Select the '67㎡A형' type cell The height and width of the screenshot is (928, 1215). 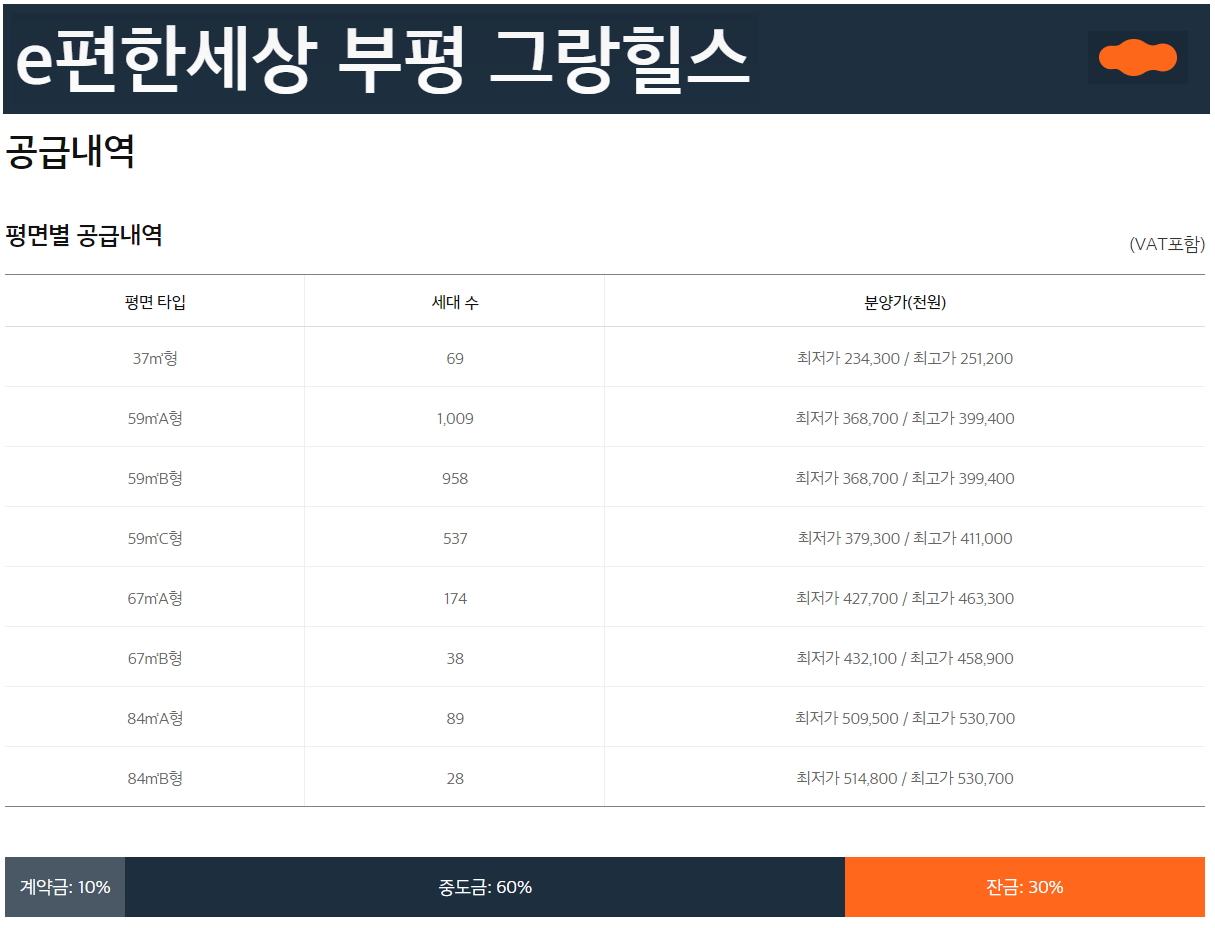(x=155, y=598)
